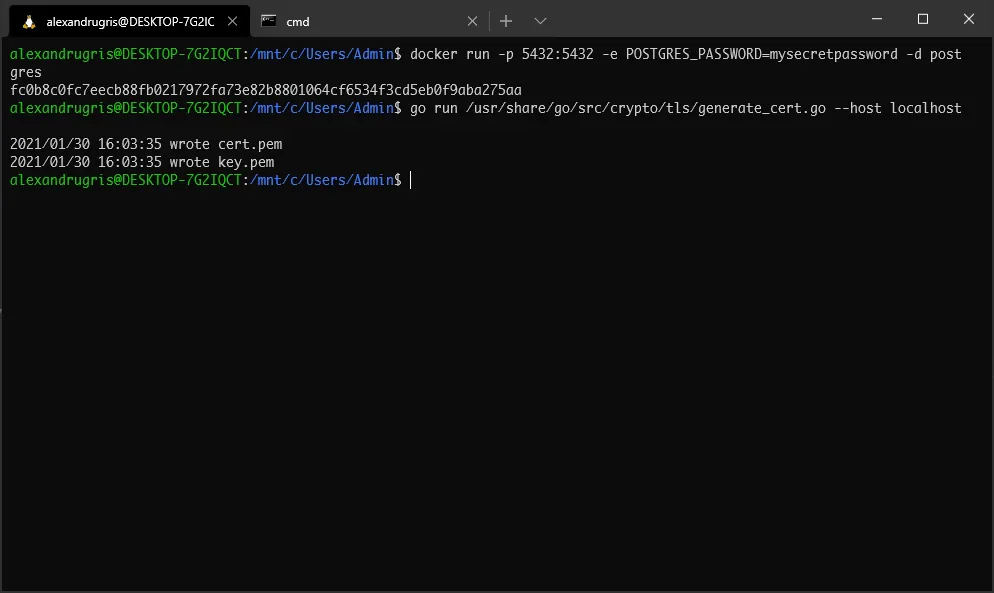Click the Linux penguin tab icon
Screen dimensions: 994x593
point(29,22)
